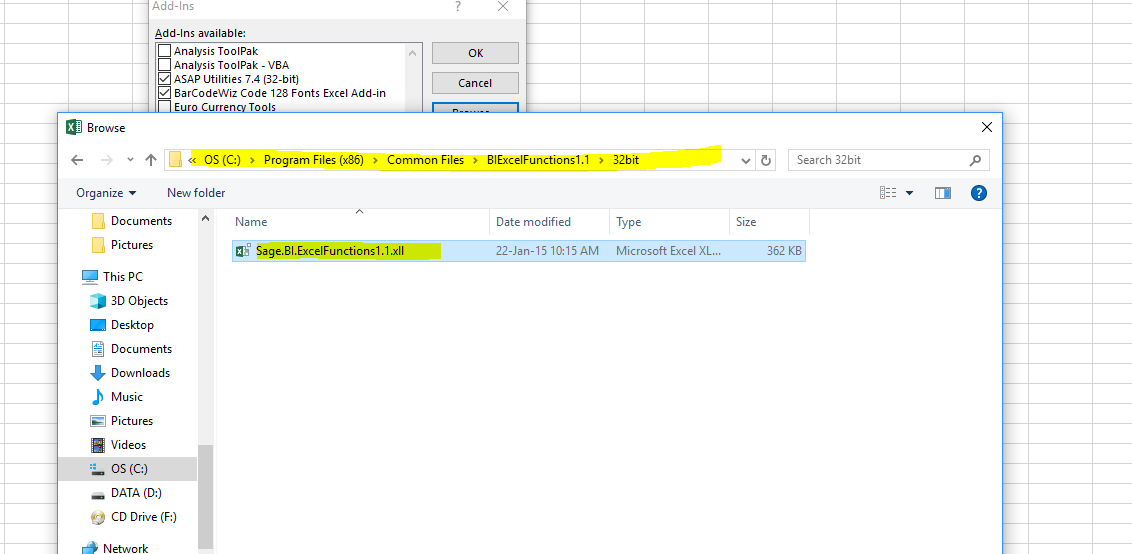Open recent locations dropdown arrow
1132x554 pixels.
(130, 160)
